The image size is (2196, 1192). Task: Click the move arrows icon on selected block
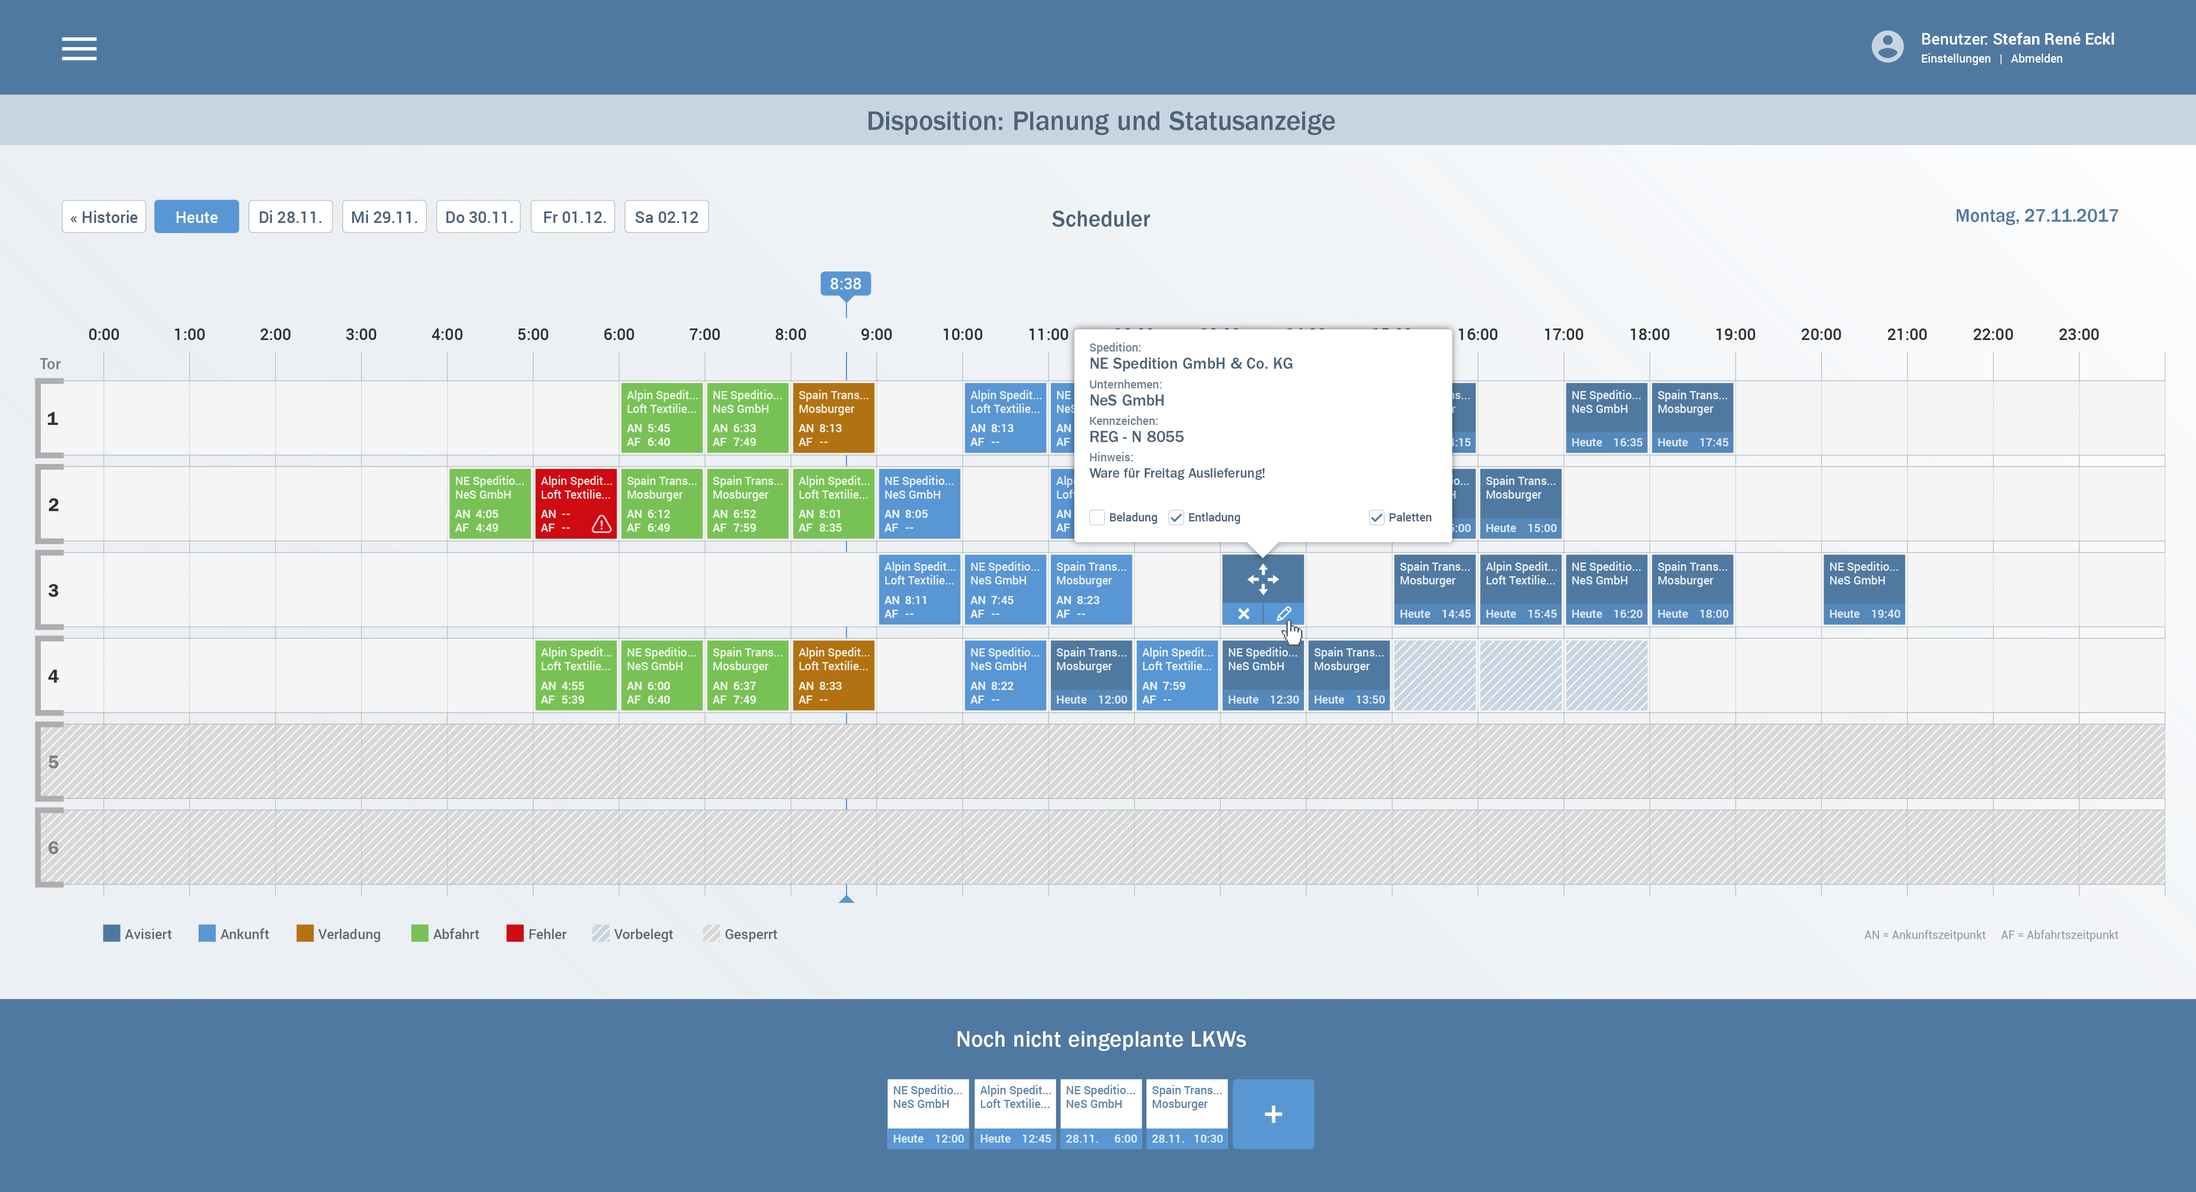click(1263, 579)
